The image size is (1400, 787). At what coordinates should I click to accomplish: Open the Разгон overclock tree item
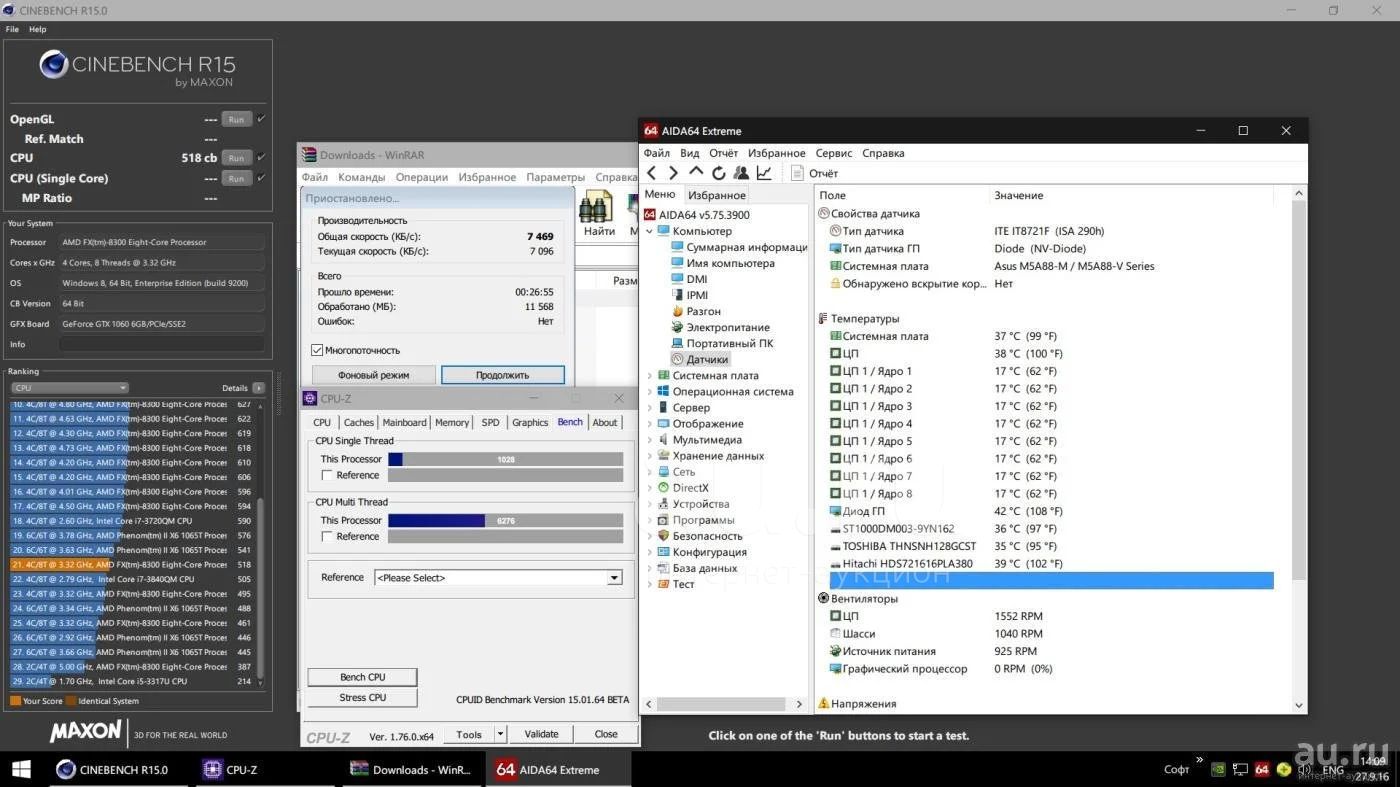click(x=695, y=311)
